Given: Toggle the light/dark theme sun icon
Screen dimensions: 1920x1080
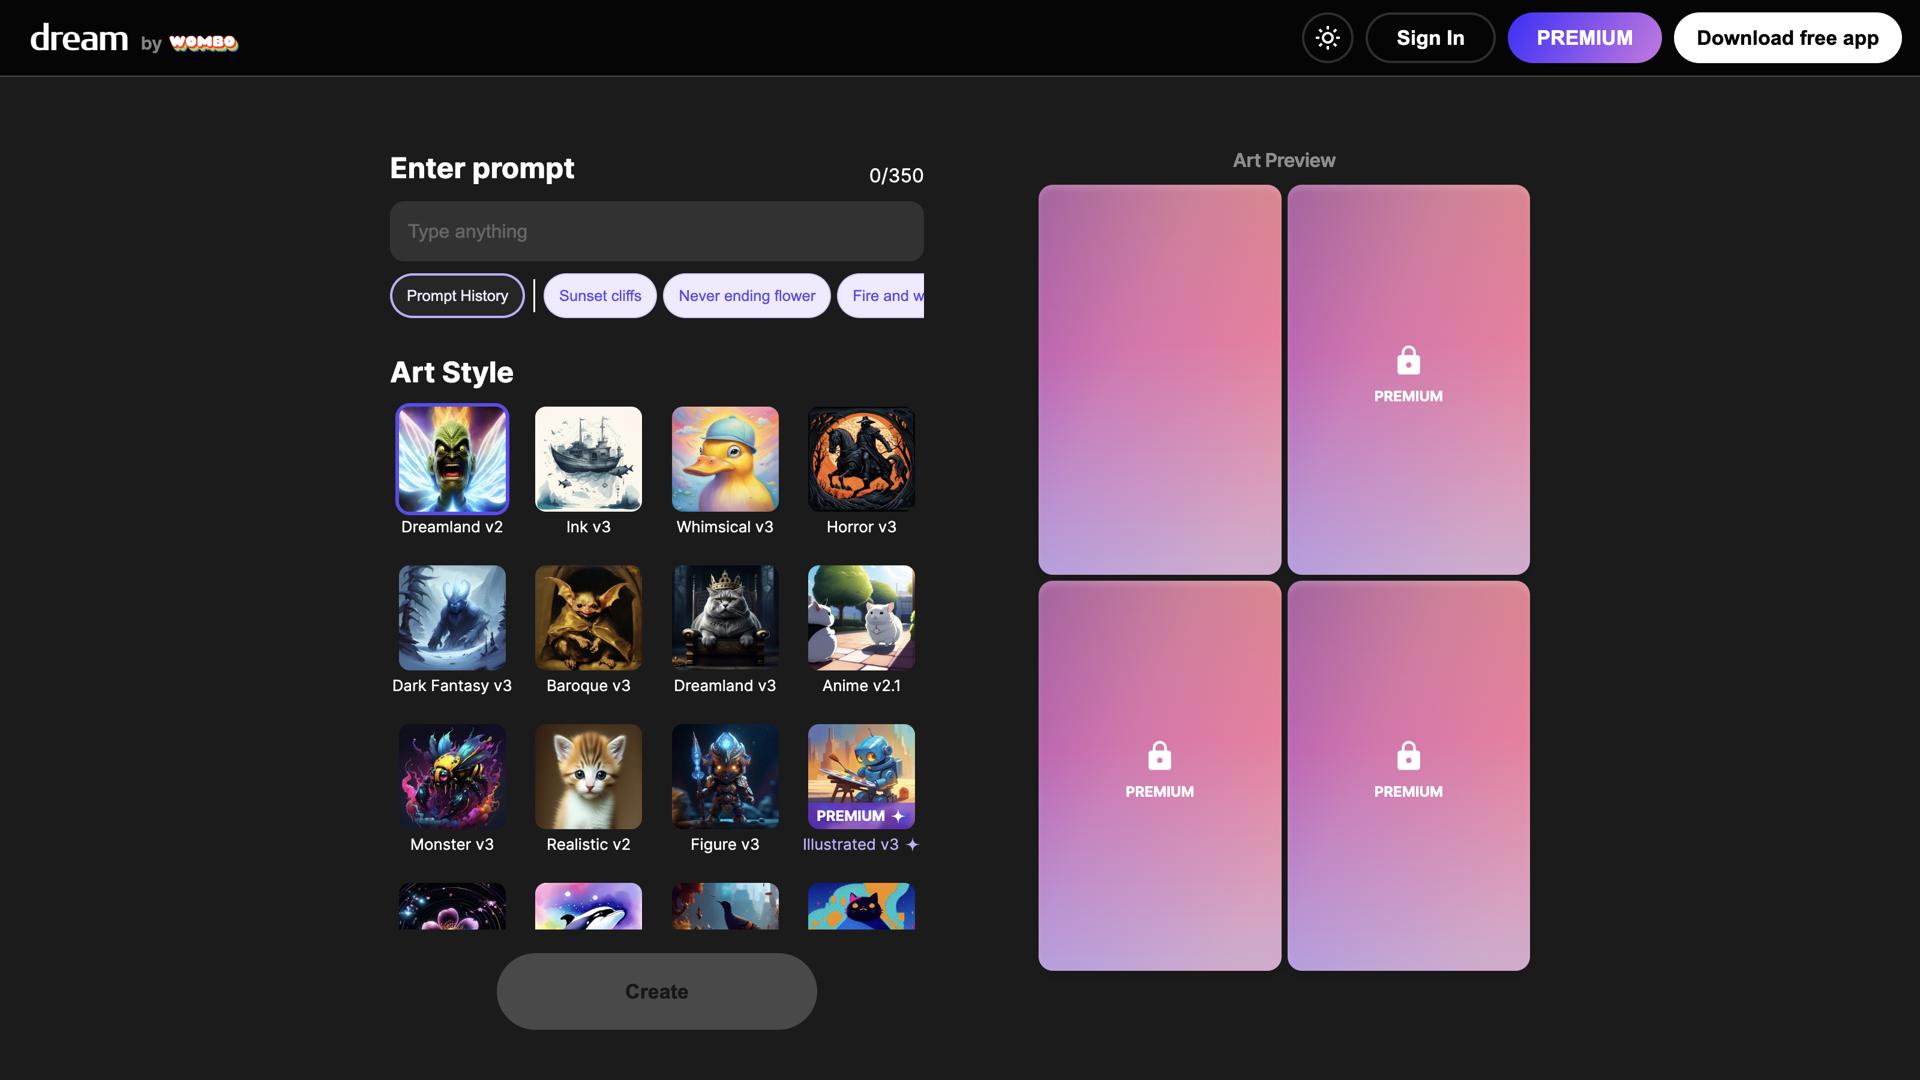Looking at the screenshot, I should (1327, 38).
